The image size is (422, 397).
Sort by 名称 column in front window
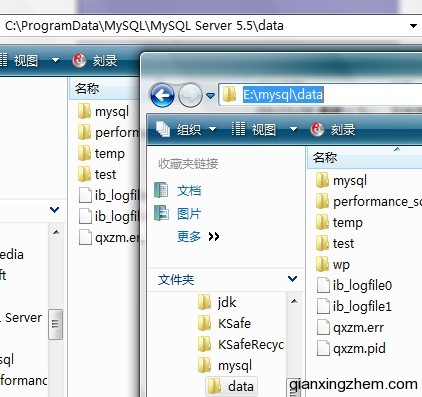coord(364,157)
